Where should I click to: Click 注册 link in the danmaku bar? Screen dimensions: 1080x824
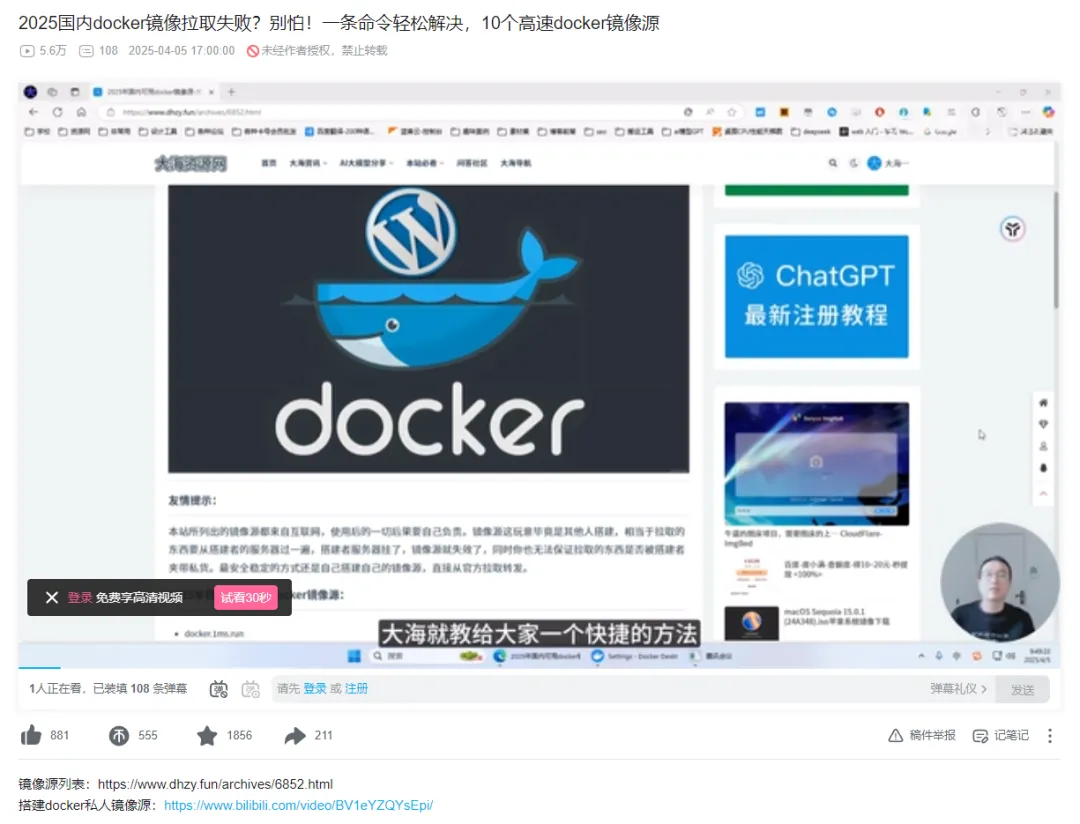[356, 688]
